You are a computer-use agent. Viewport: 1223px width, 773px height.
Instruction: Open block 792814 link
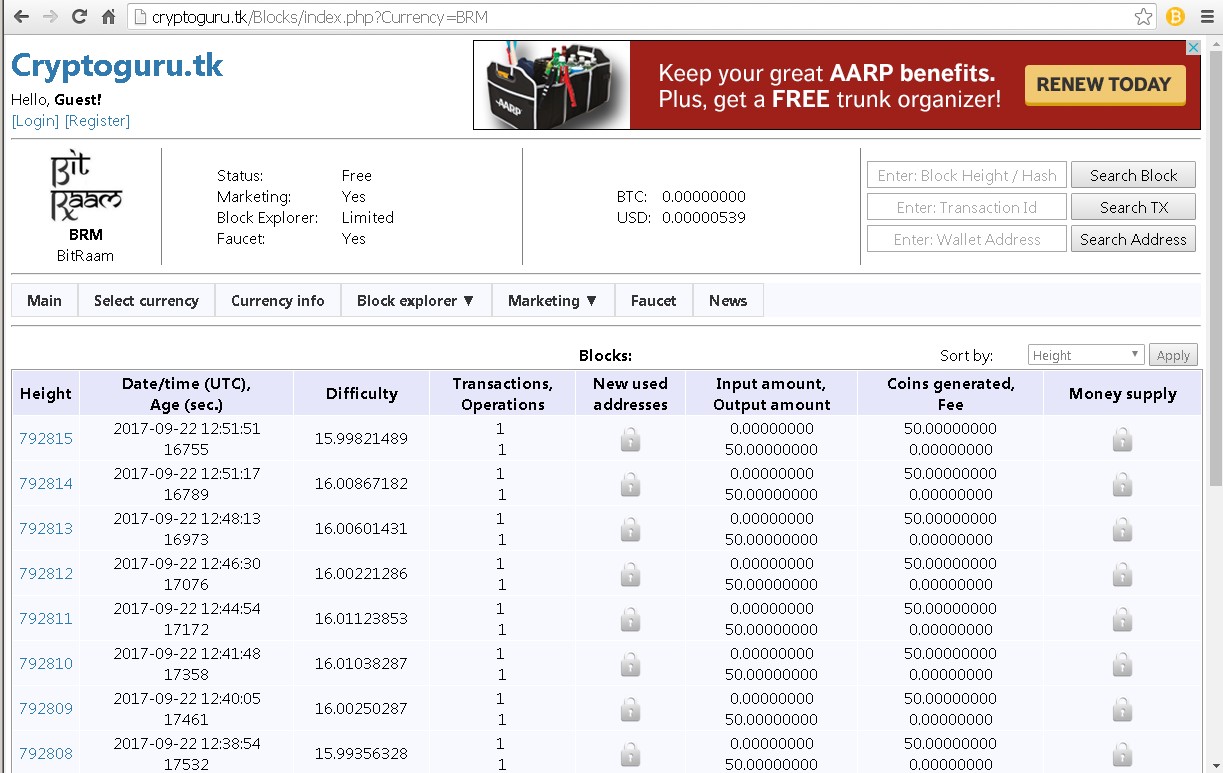point(46,483)
